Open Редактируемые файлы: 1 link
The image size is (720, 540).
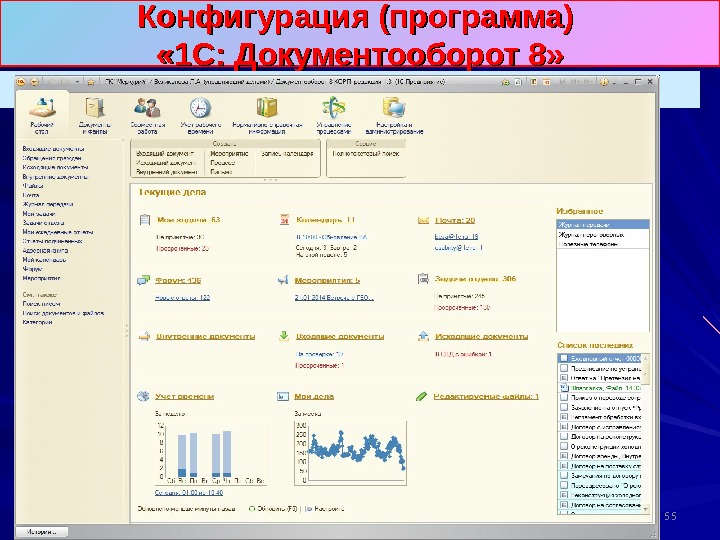tap(486, 397)
